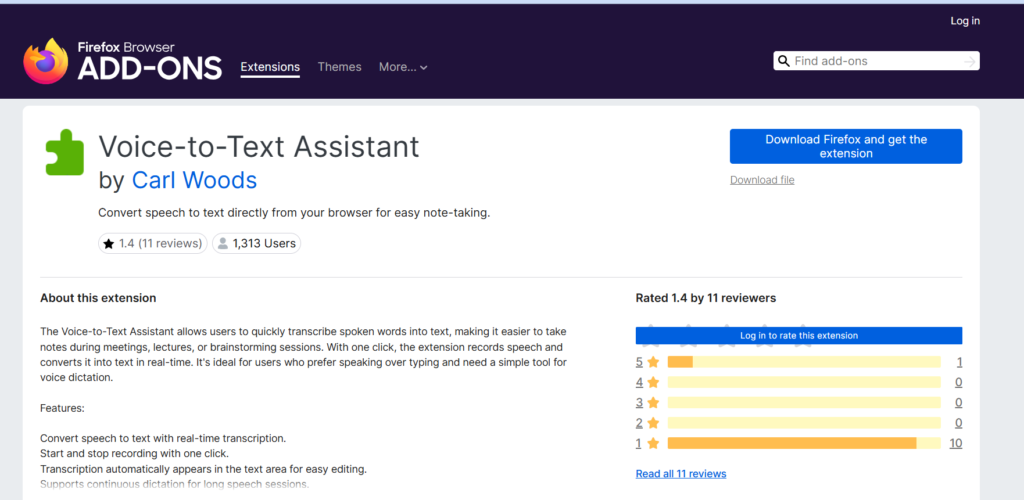Screen dimensions: 1024x500
Task: Click the star icon in 5-star row
Action: (653, 362)
